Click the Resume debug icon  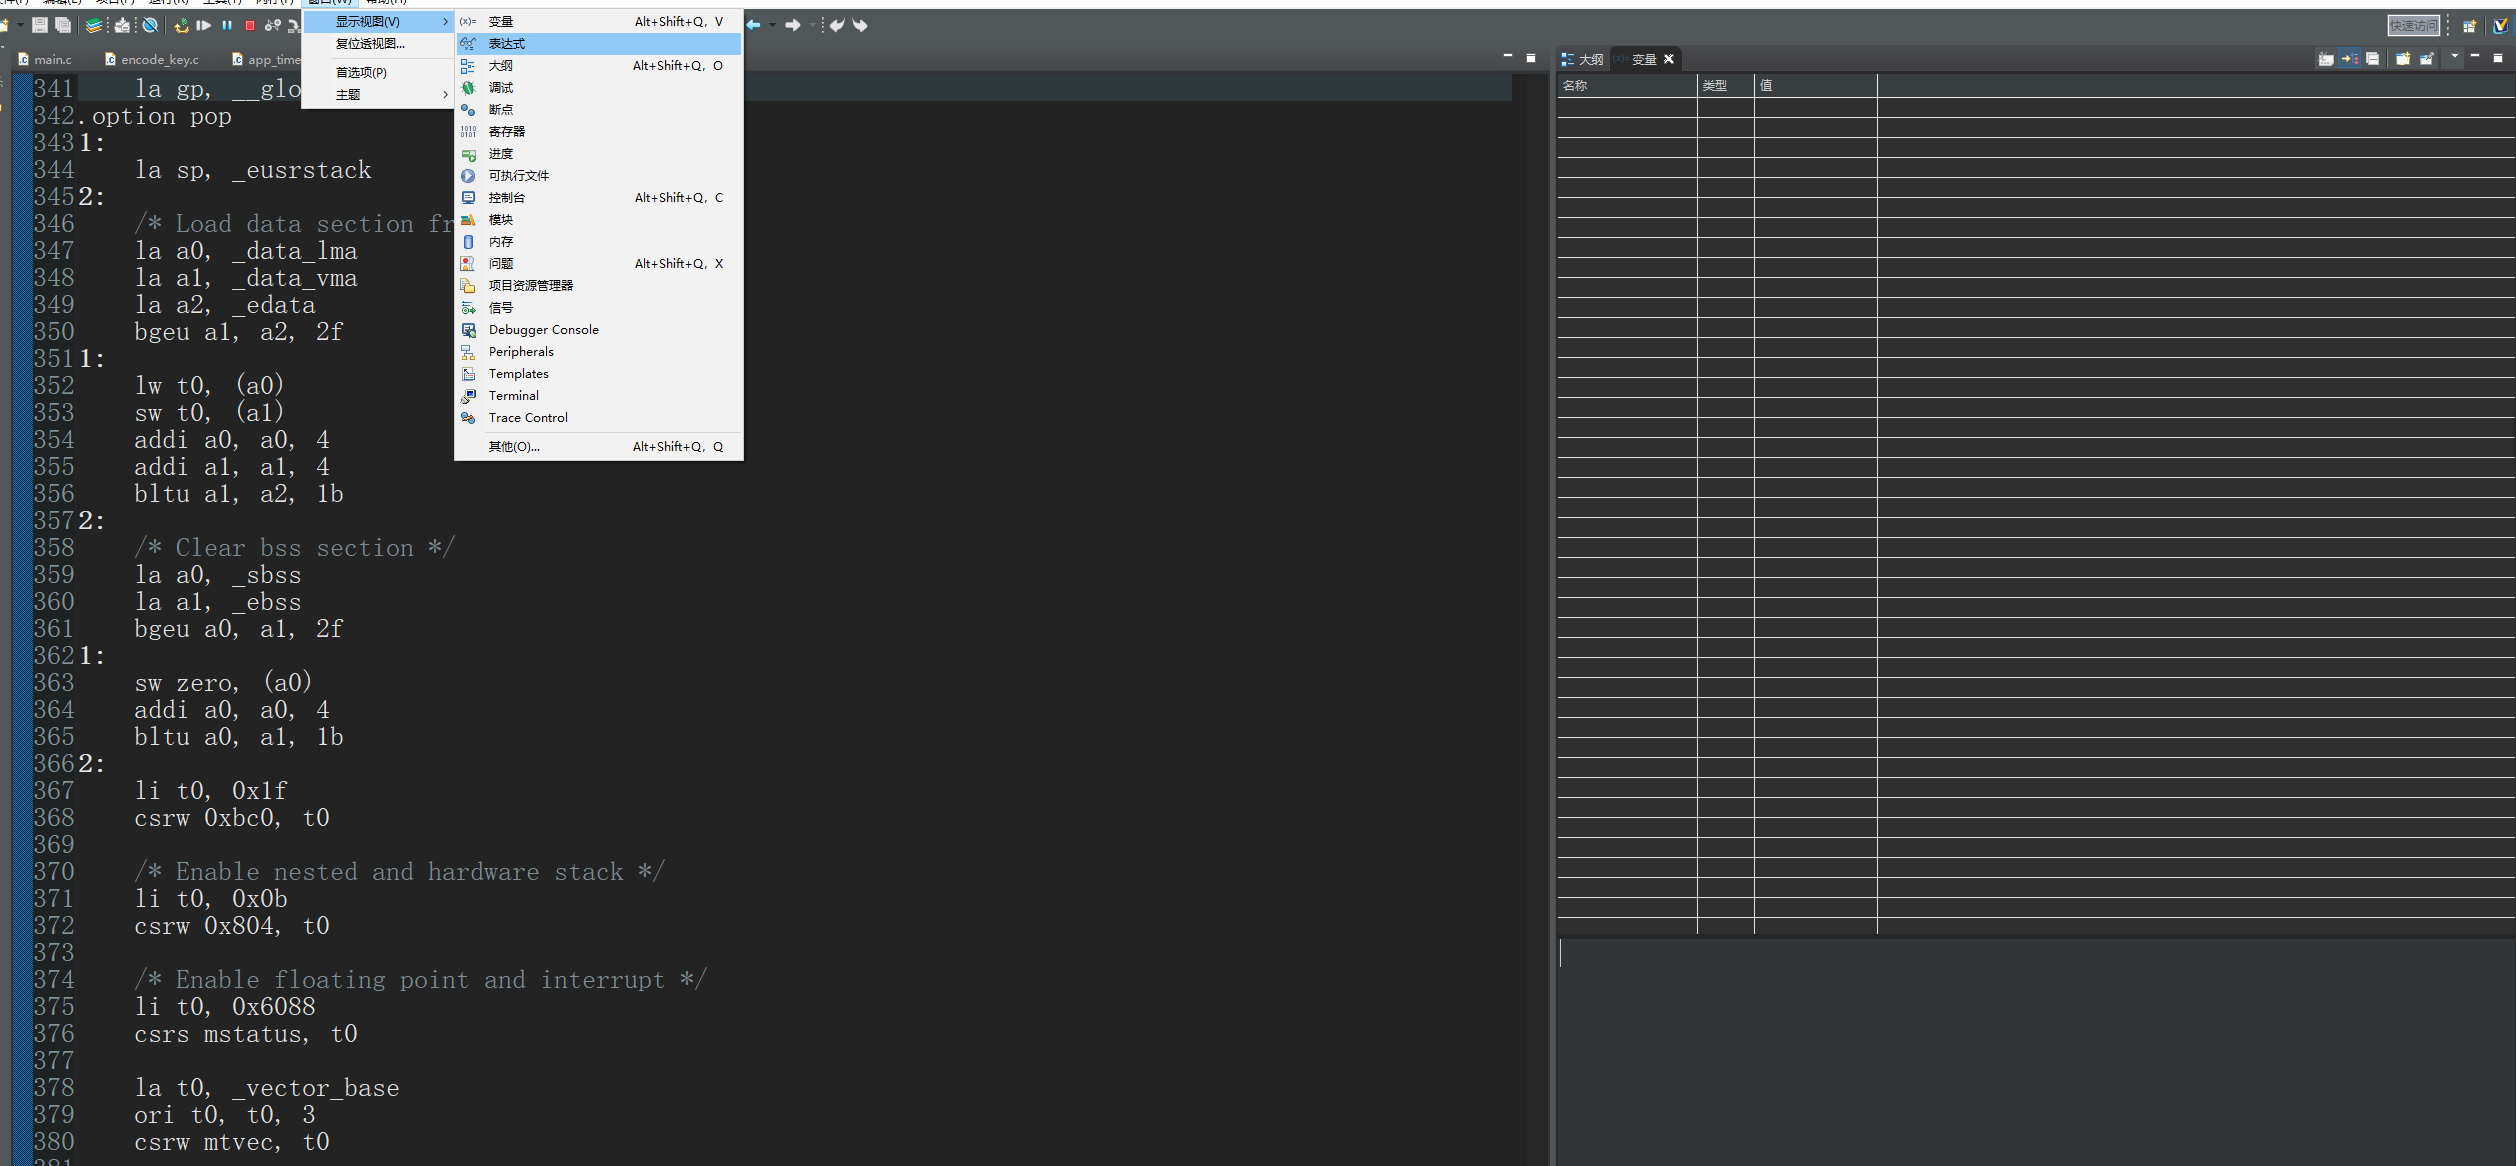click(203, 25)
